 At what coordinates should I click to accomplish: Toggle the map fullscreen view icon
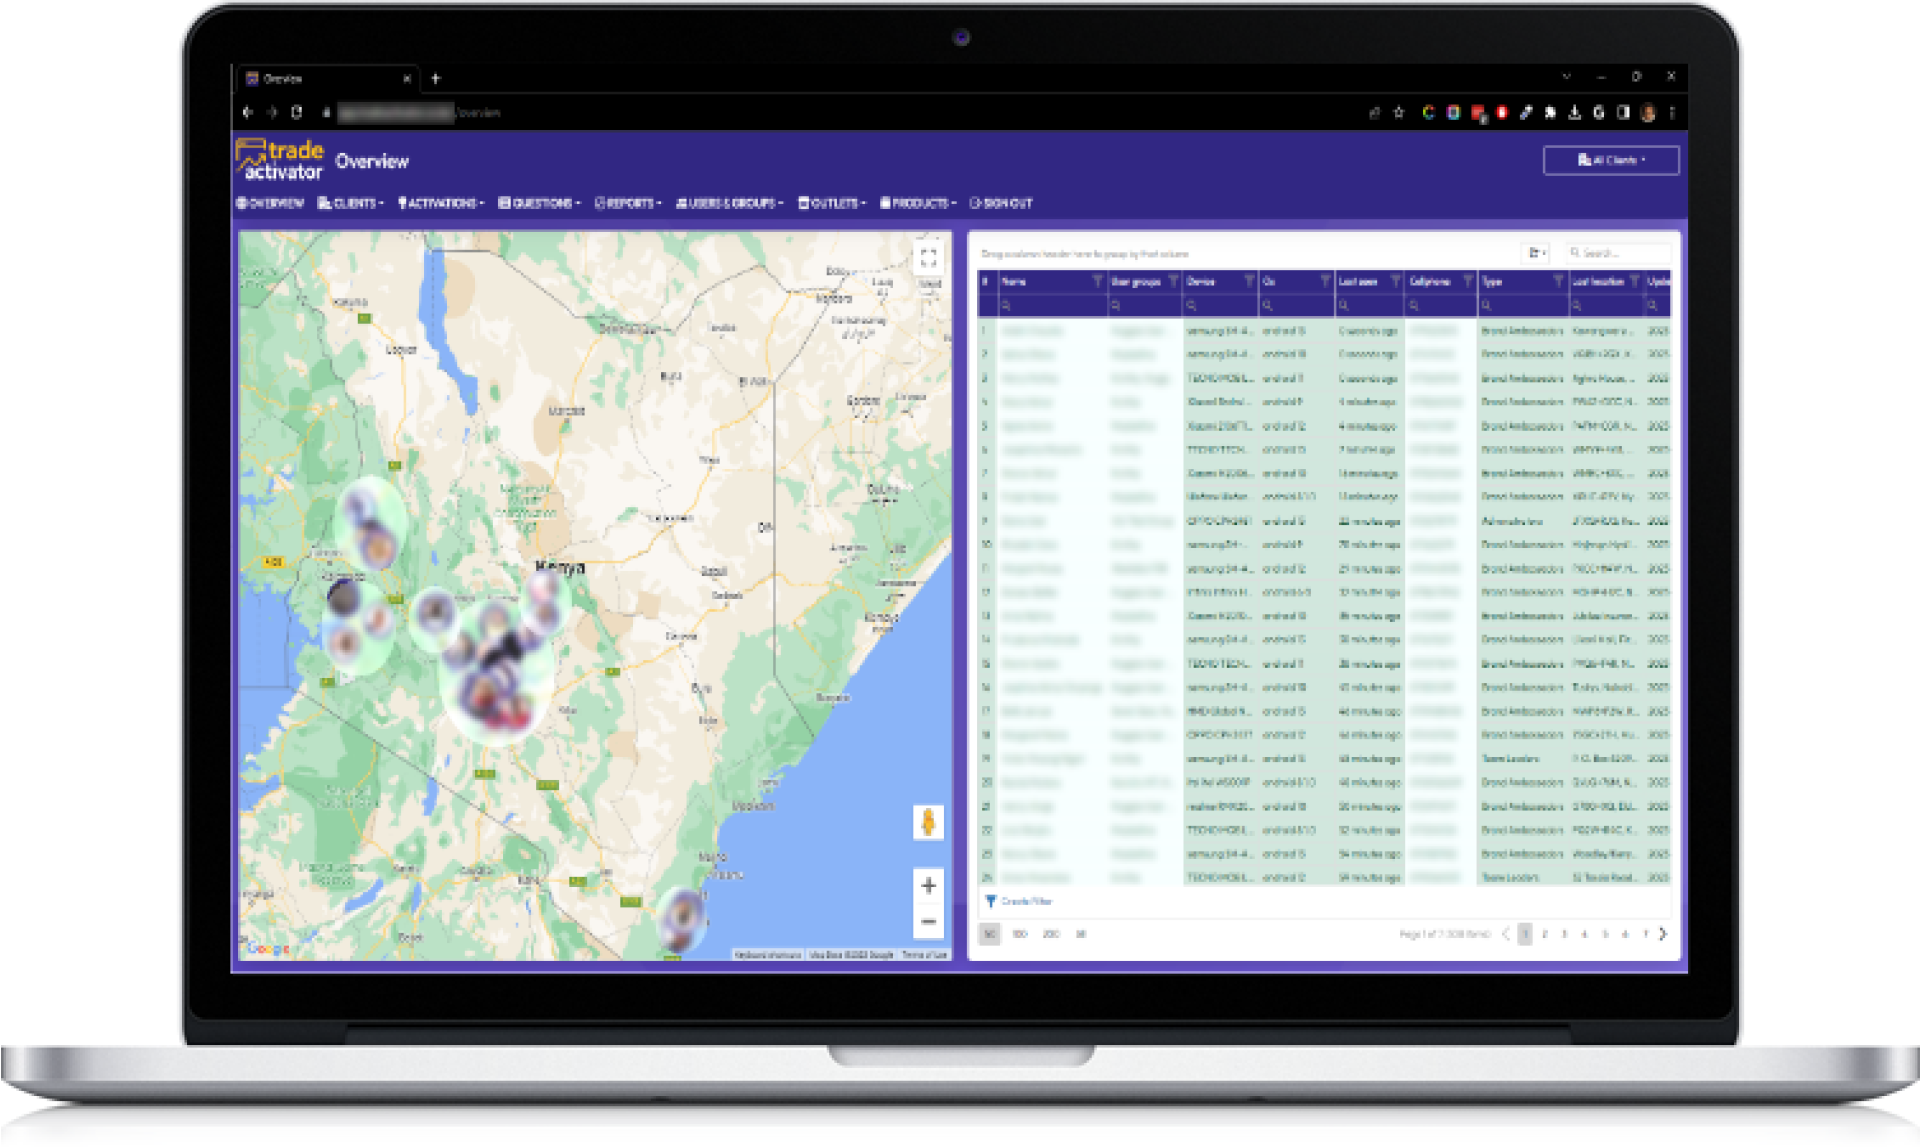[x=928, y=259]
